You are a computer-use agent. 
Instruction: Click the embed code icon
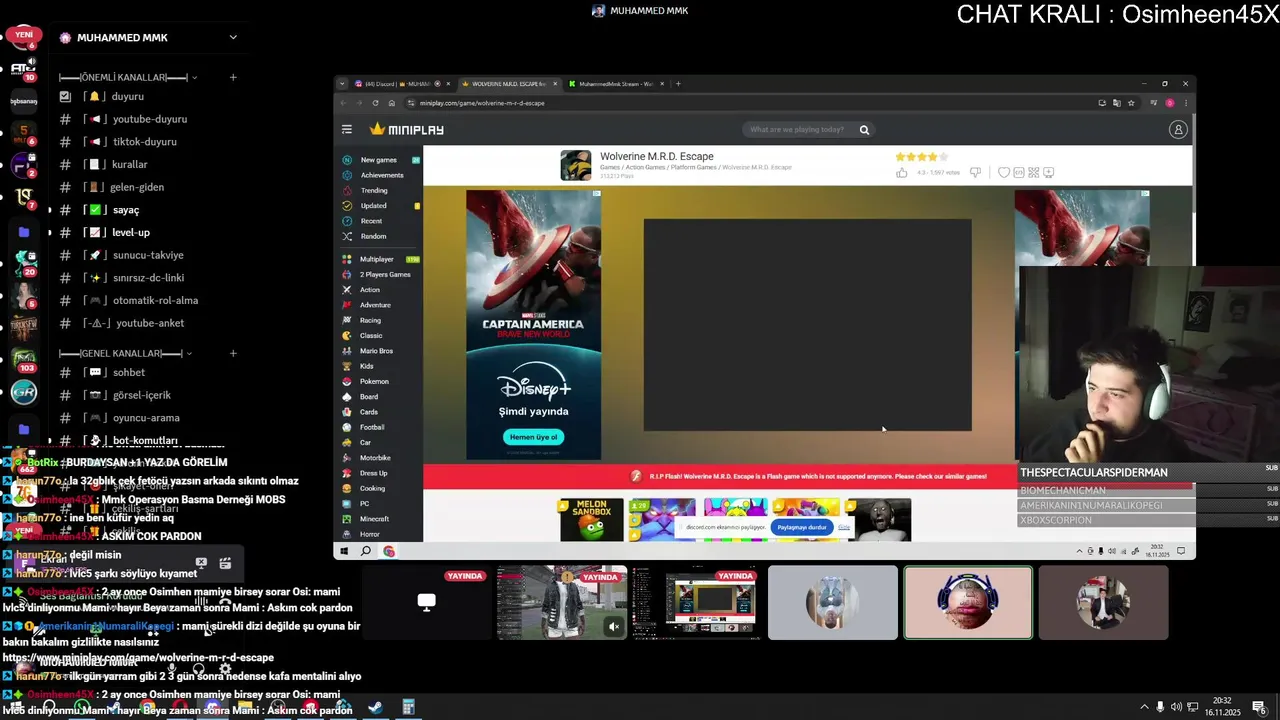coord(1019,172)
